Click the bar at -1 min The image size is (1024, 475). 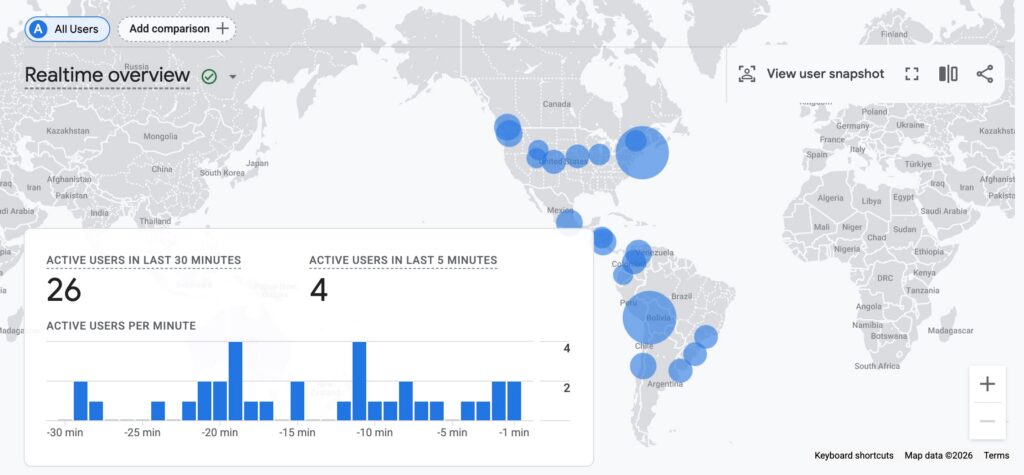pyautogui.click(x=514, y=401)
